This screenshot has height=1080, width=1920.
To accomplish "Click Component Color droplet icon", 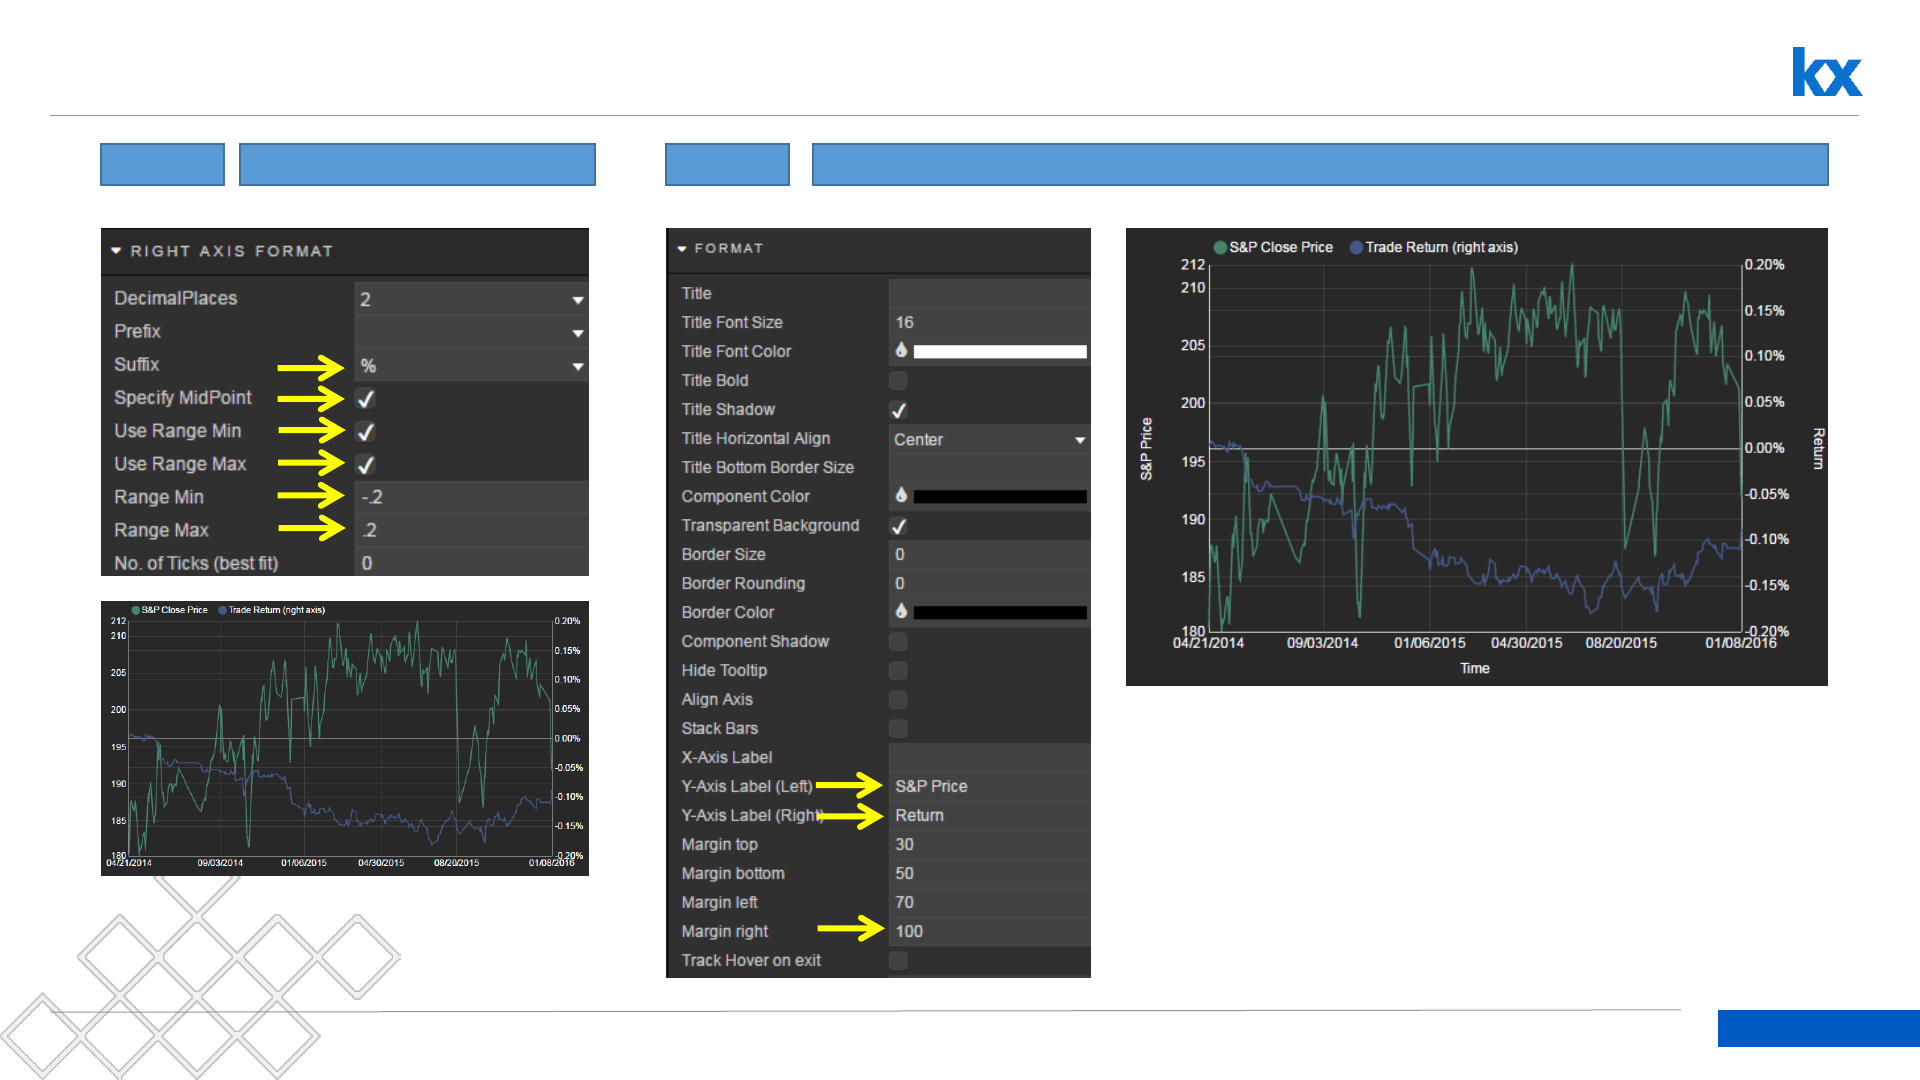I will [x=901, y=496].
